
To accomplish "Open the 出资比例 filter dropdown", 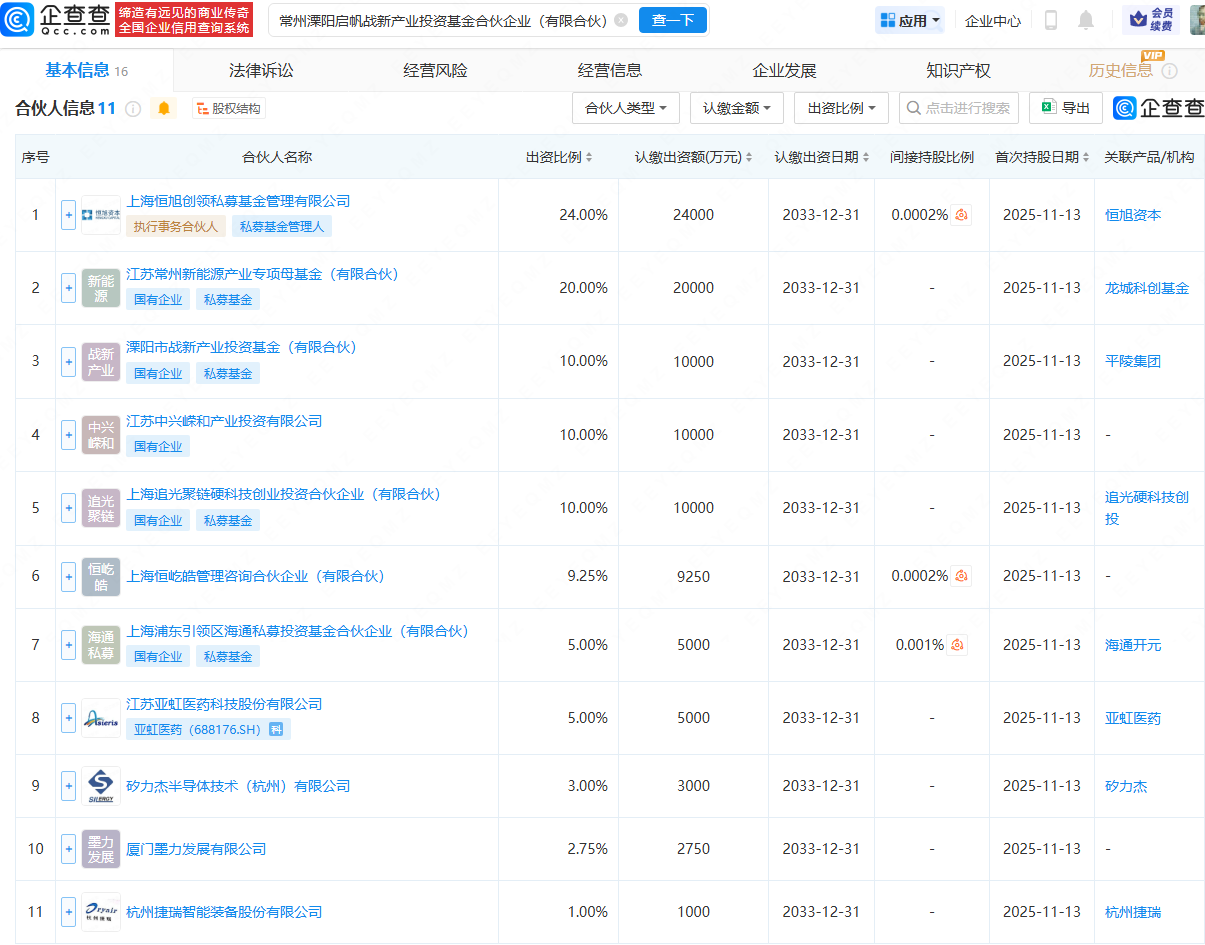I will point(841,108).
